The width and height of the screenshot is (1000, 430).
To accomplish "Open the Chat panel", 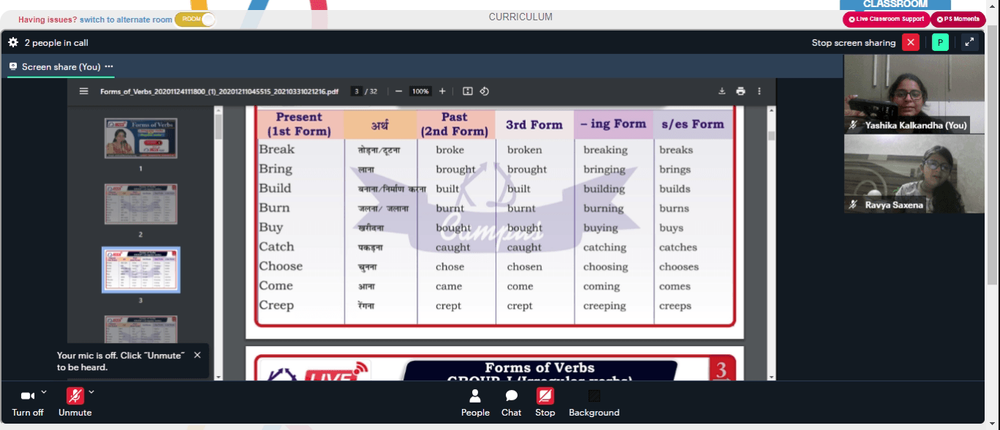I will 511,403.
